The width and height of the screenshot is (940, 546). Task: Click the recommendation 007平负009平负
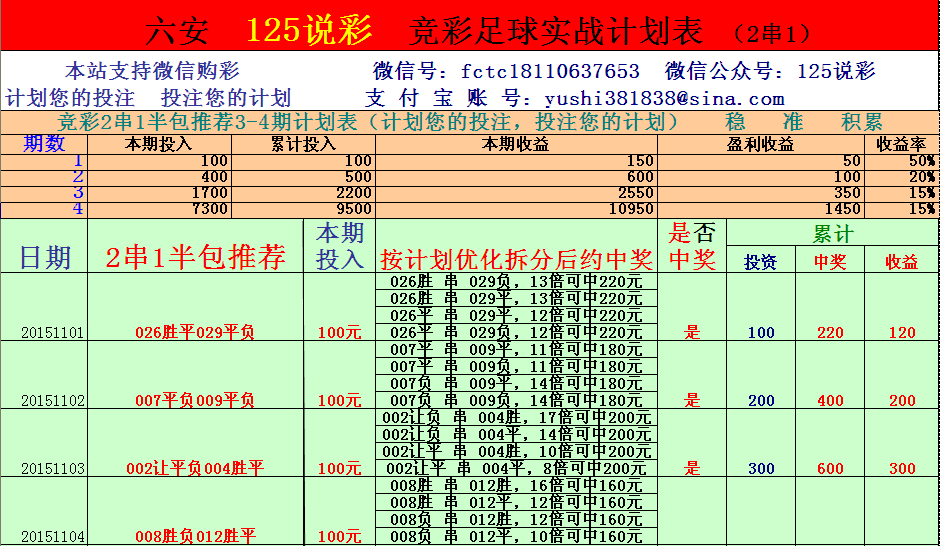tap(195, 401)
